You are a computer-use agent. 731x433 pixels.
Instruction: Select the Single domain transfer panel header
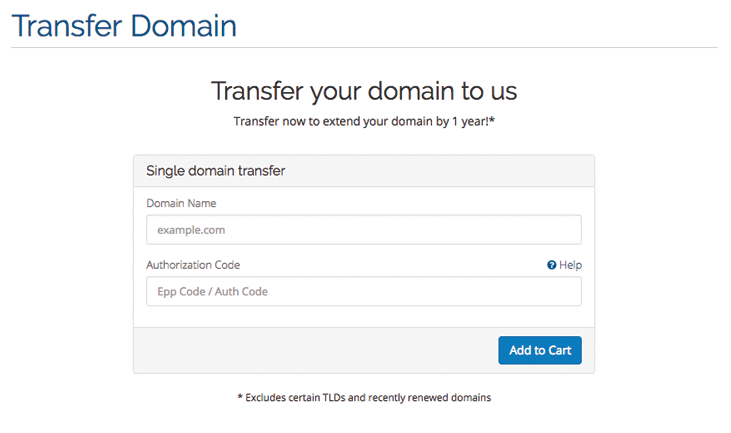point(363,171)
